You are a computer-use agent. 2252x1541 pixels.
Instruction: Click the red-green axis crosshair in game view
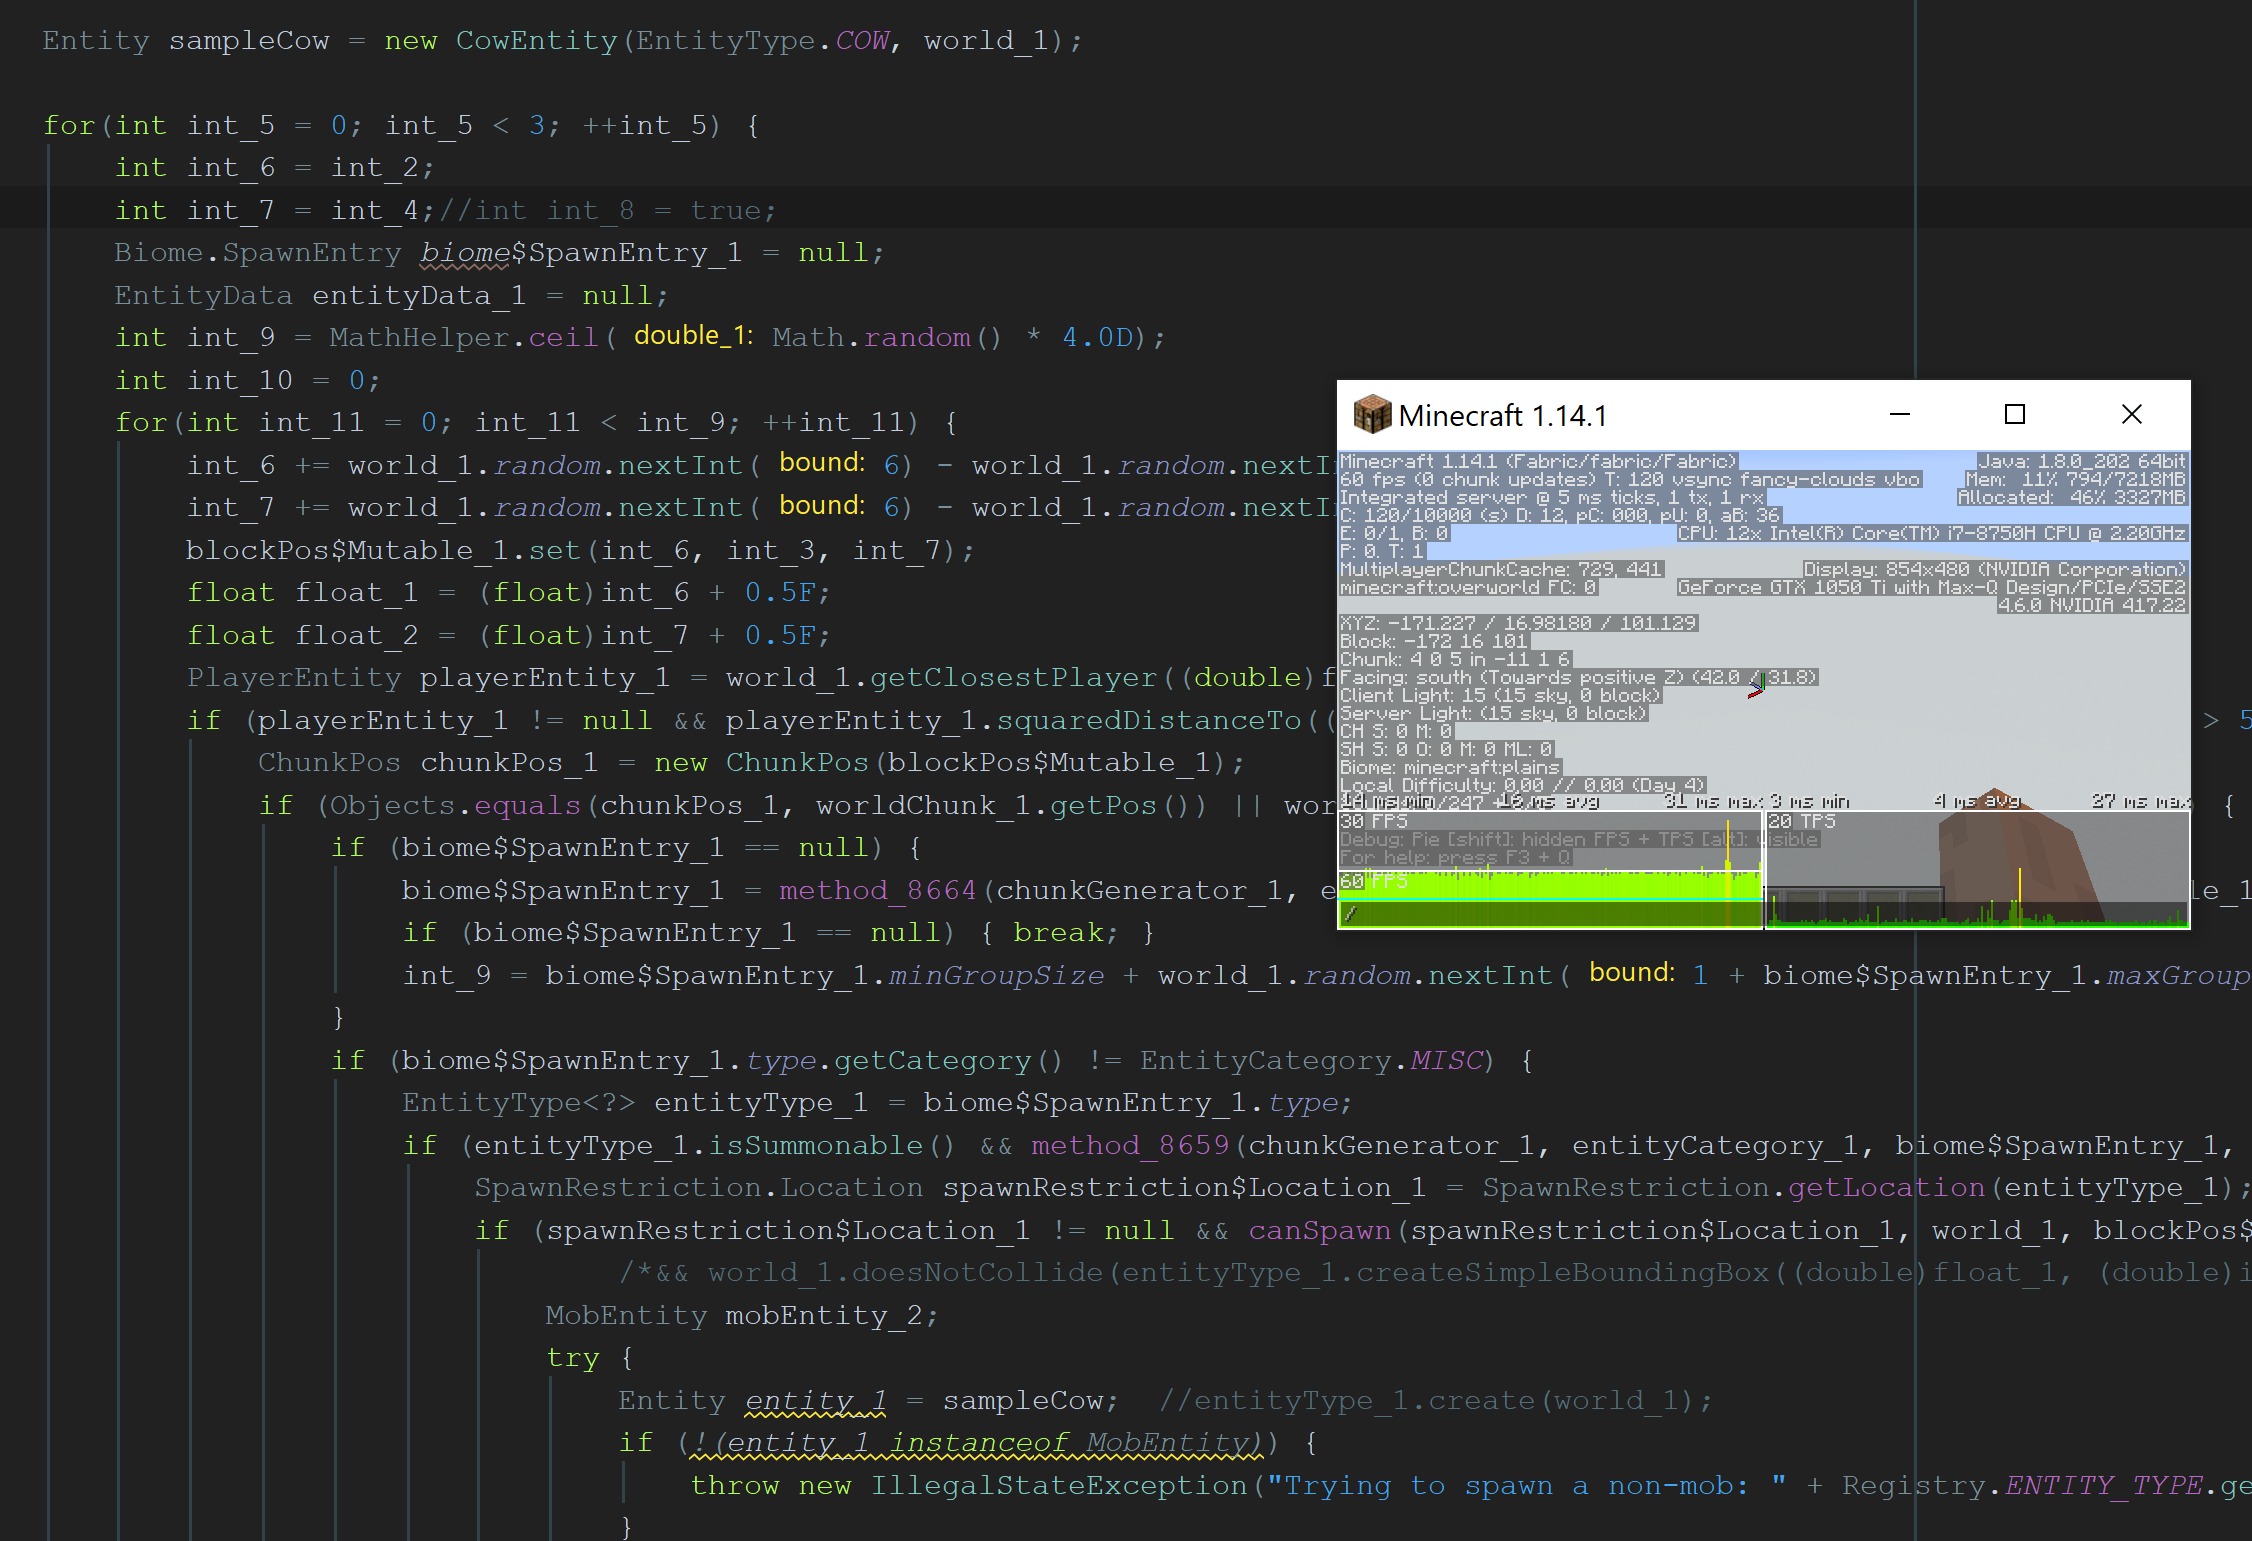[x=1756, y=687]
